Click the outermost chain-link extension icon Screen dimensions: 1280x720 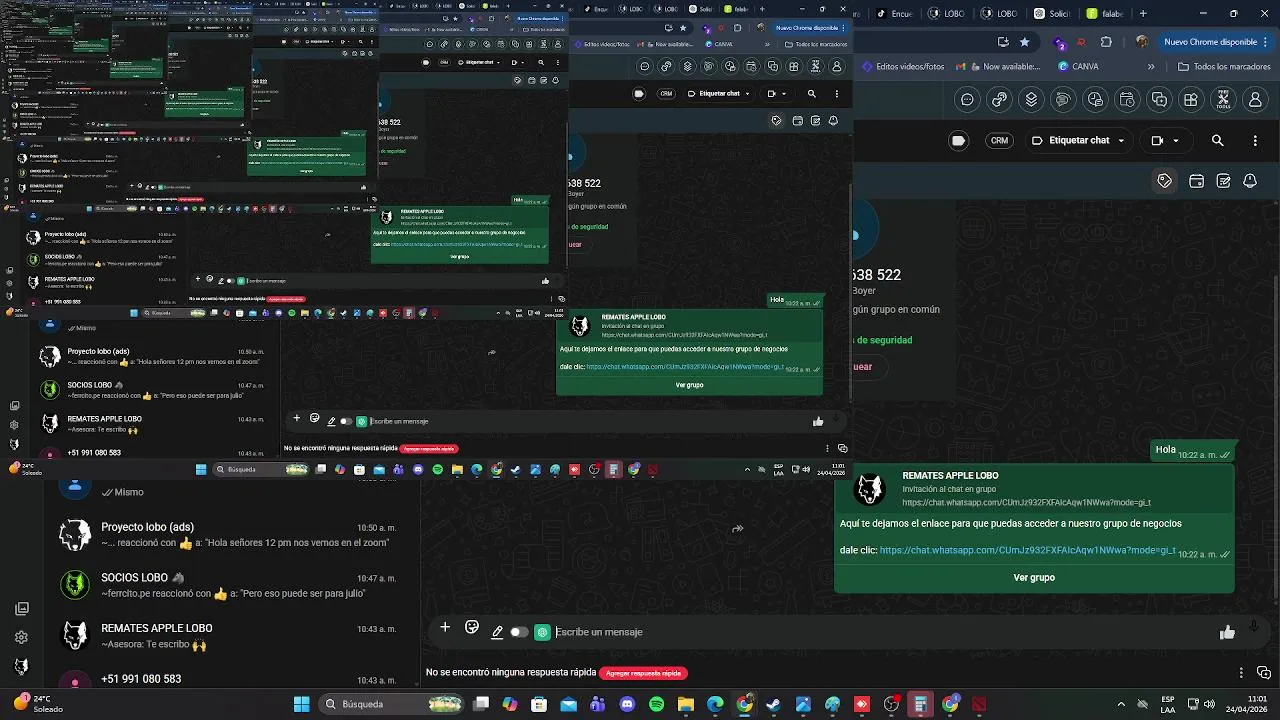pos(999,100)
